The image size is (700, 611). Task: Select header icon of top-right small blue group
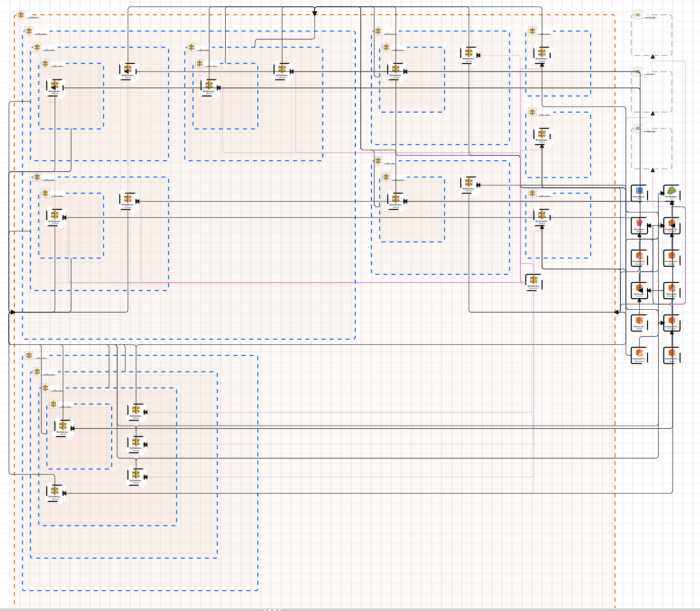532,32
